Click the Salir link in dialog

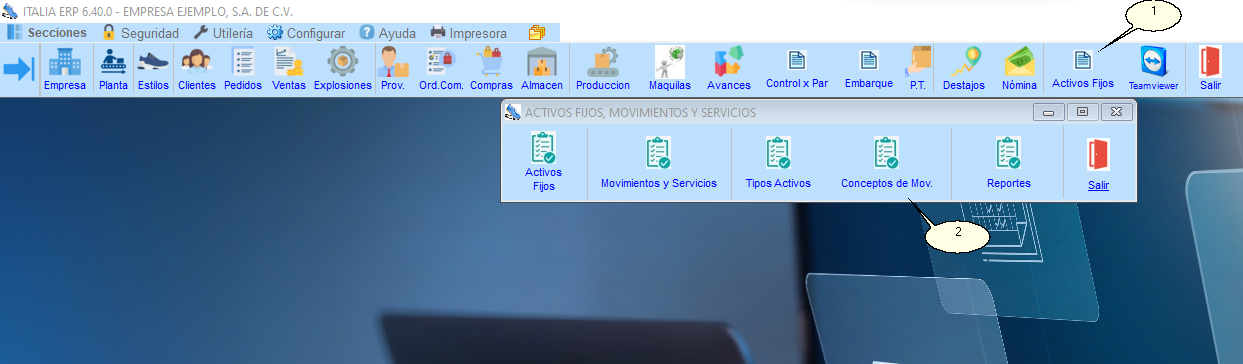click(1098, 185)
